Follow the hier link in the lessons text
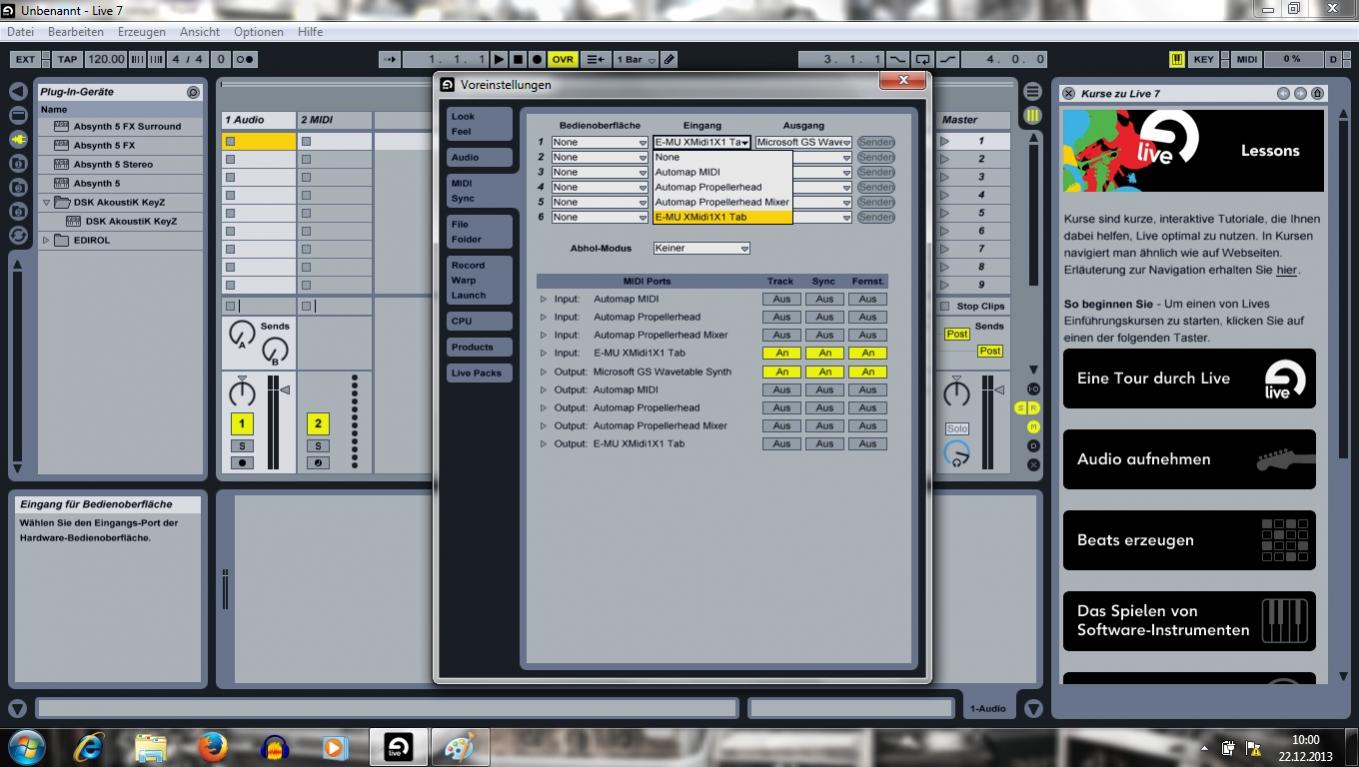Screen dimensions: 1359x767 (x=1286, y=270)
